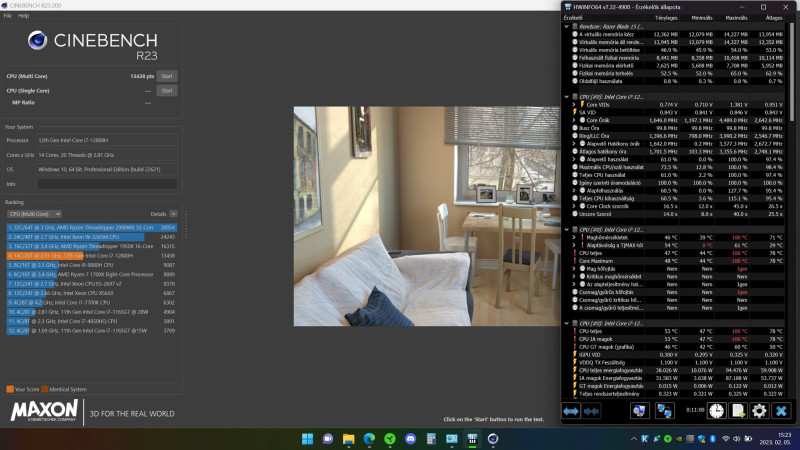Expand the HWiNFO layout with the blue double-arrow icon
The height and width of the screenshot is (450, 800).
click(571, 411)
